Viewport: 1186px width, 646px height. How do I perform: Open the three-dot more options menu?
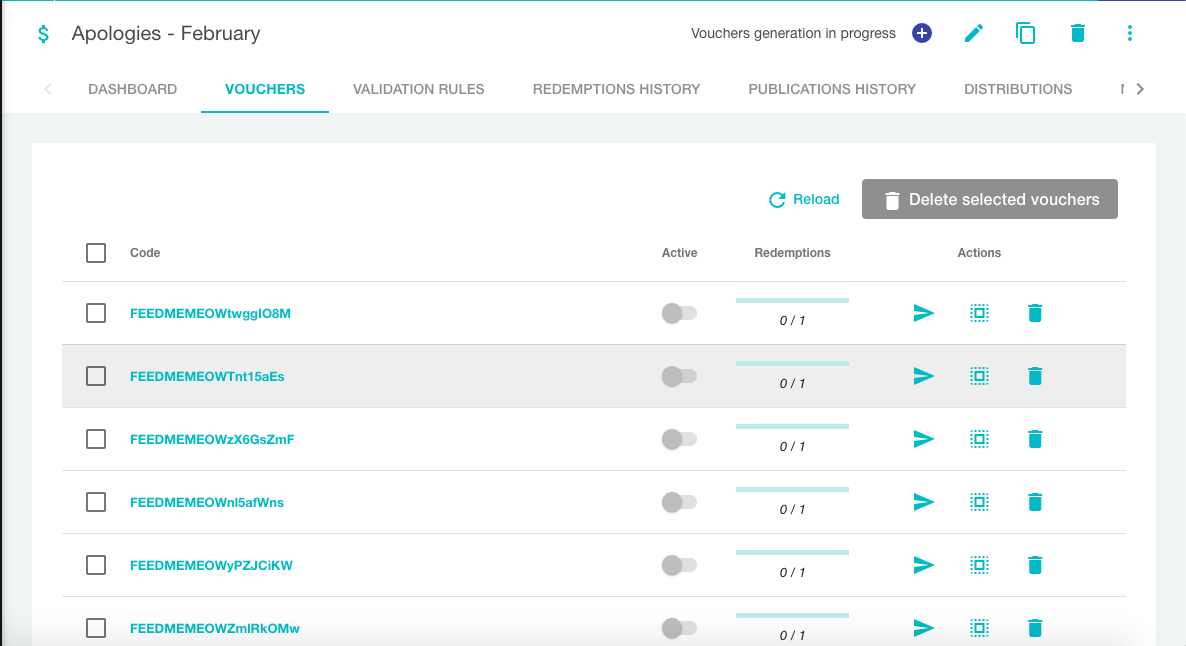[1129, 33]
